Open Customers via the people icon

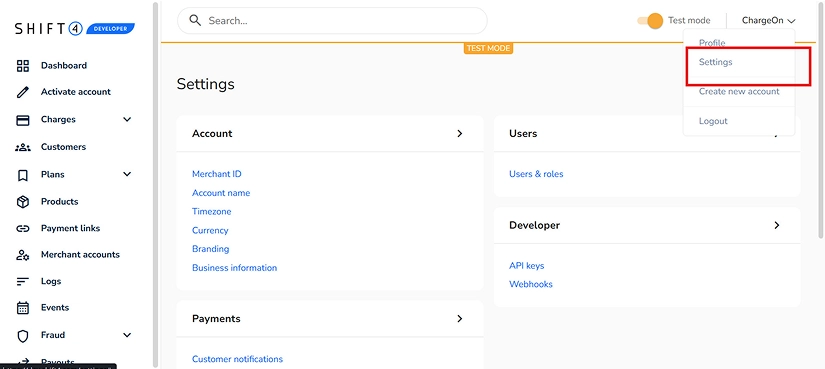pyautogui.click(x=23, y=147)
